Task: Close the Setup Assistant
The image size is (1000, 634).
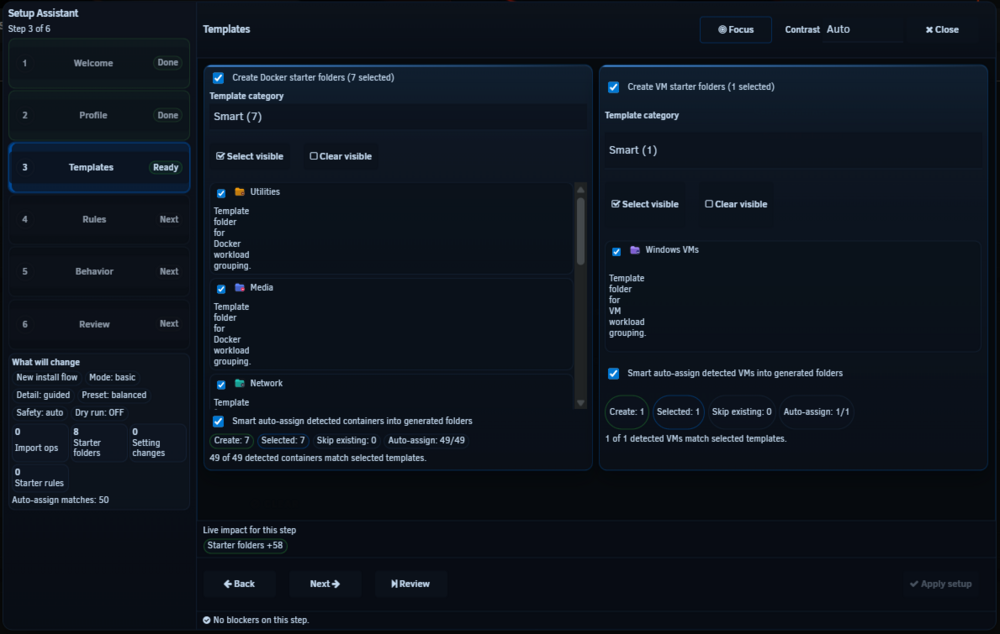Action: click(x=942, y=30)
